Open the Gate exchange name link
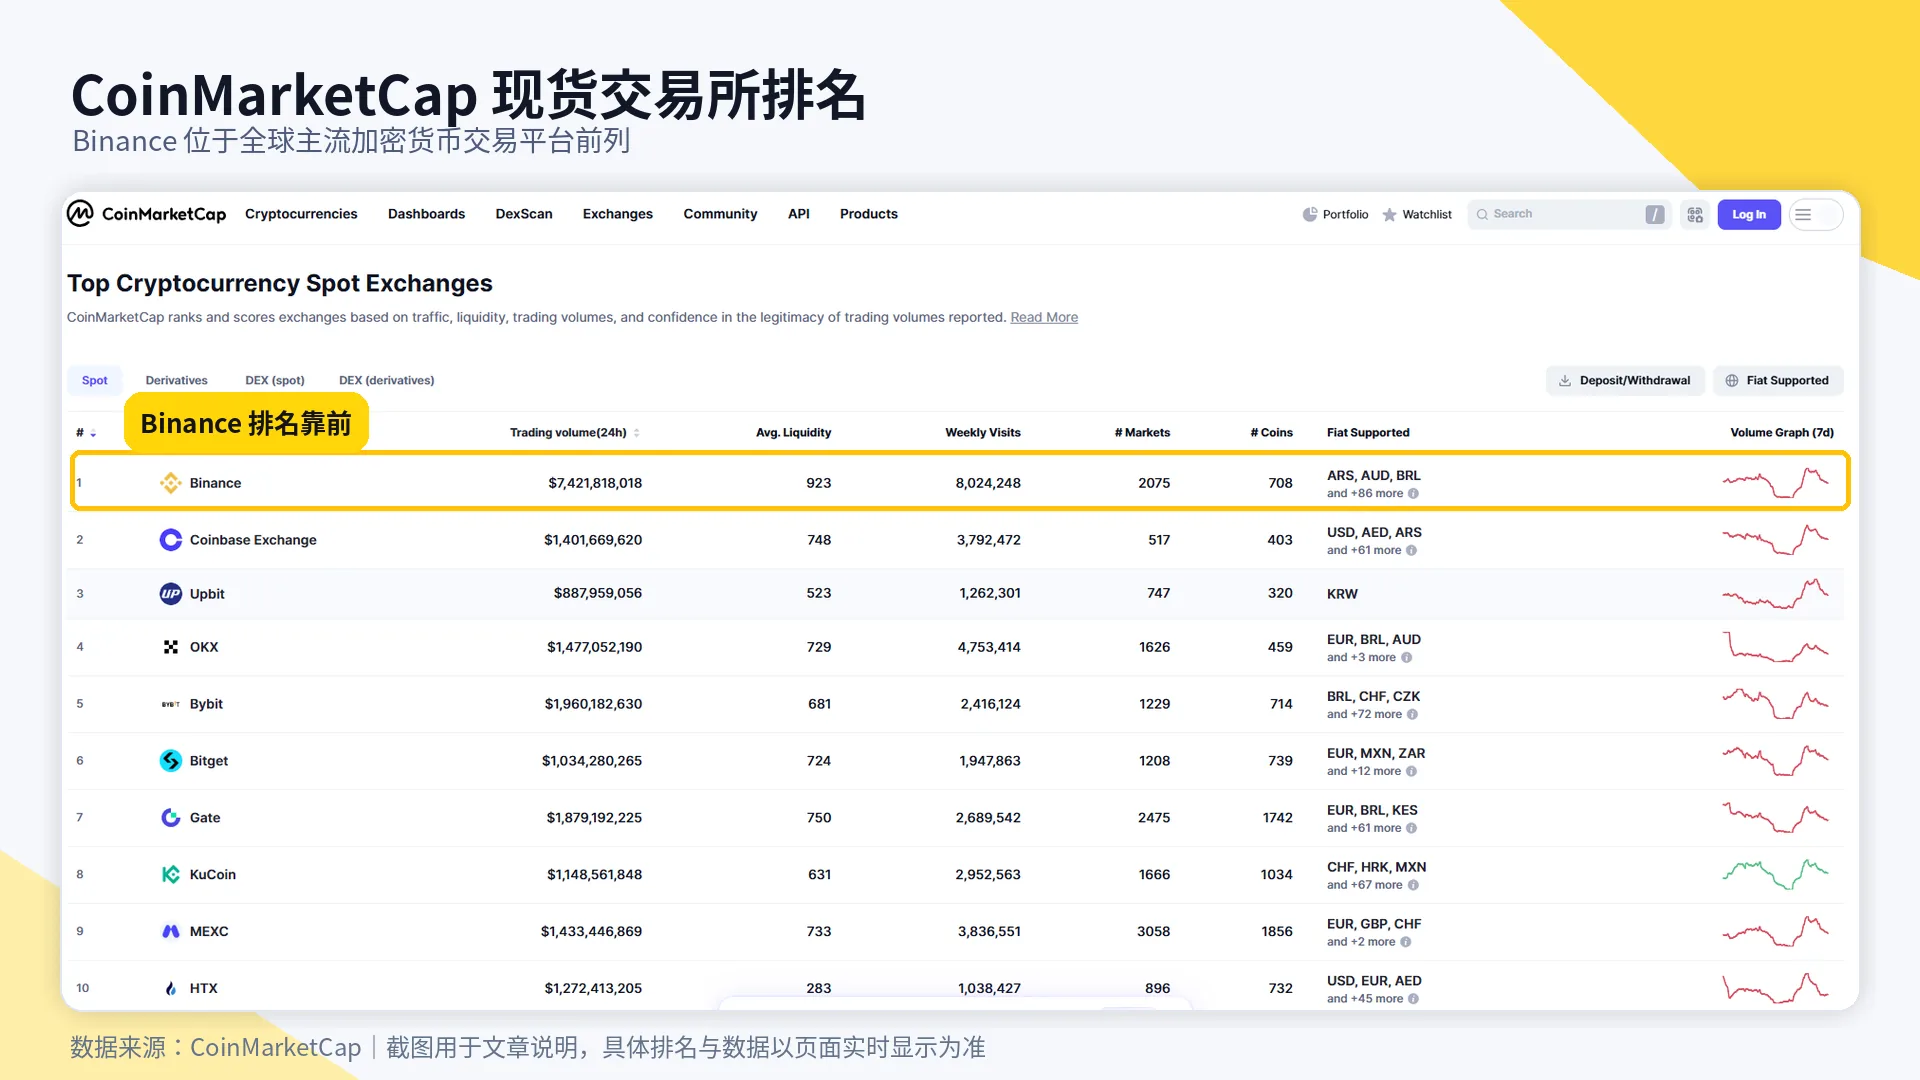1920x1080 pixels. coord(205,818)
